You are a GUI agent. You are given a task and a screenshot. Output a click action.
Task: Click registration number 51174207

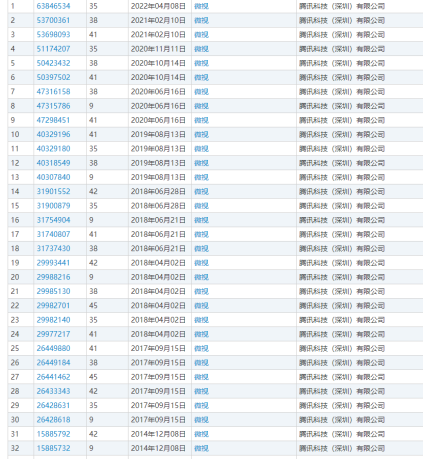(x=53, y=49)
